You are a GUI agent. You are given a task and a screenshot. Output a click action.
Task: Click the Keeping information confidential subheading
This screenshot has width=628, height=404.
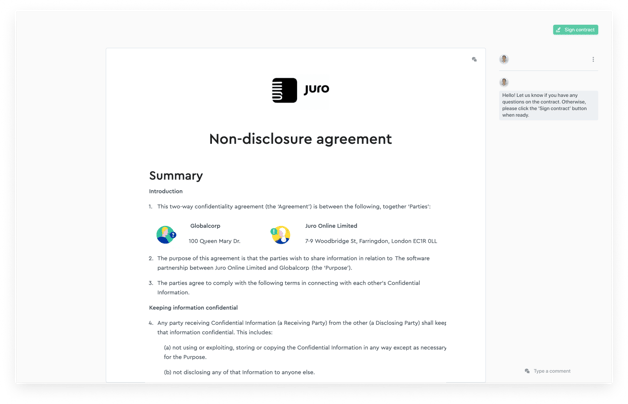(193, 307)
